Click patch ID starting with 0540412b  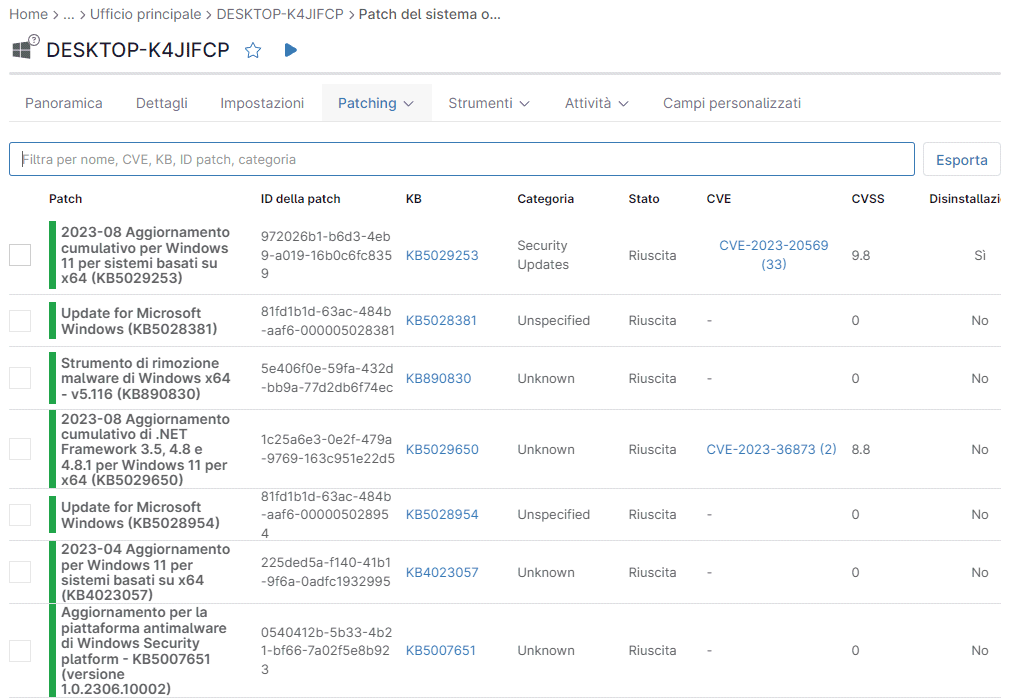pos(327,651)
